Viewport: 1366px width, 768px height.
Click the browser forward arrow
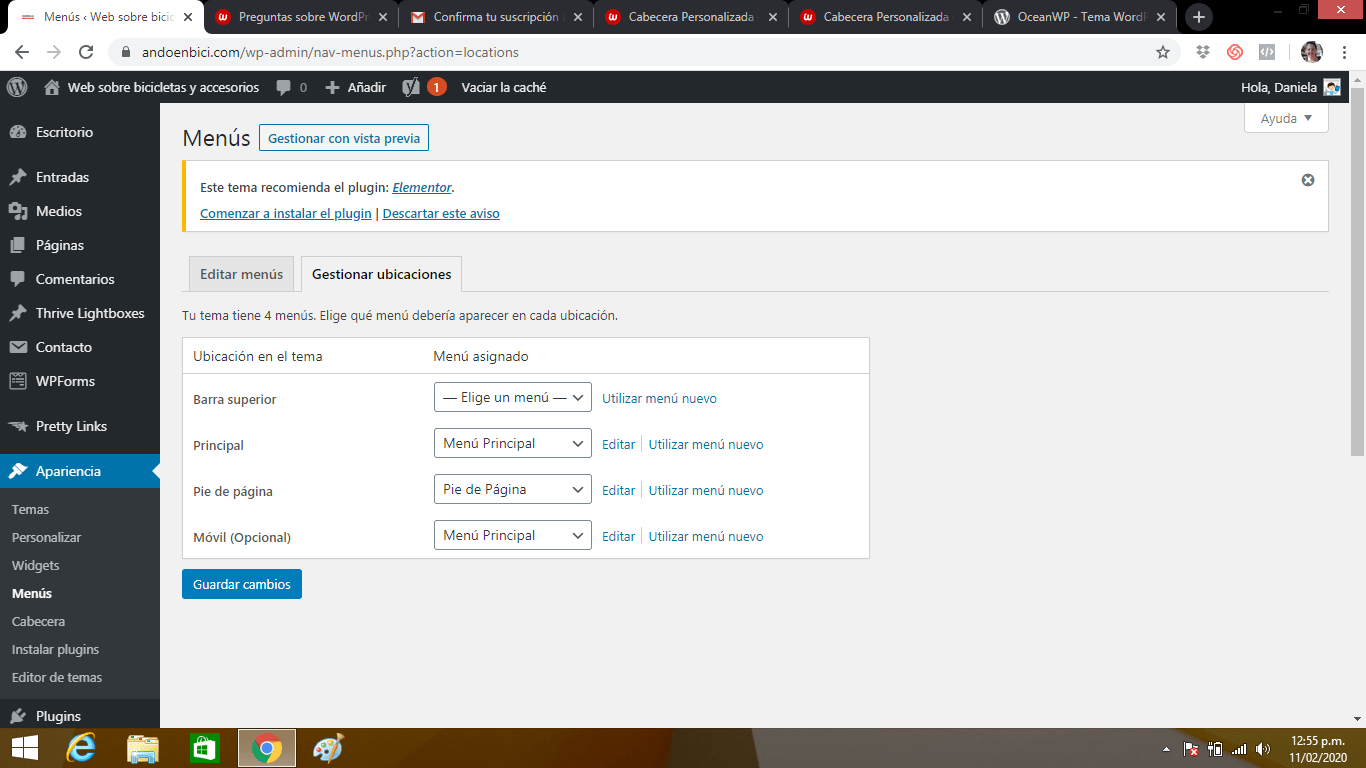[x=54, y=52]
